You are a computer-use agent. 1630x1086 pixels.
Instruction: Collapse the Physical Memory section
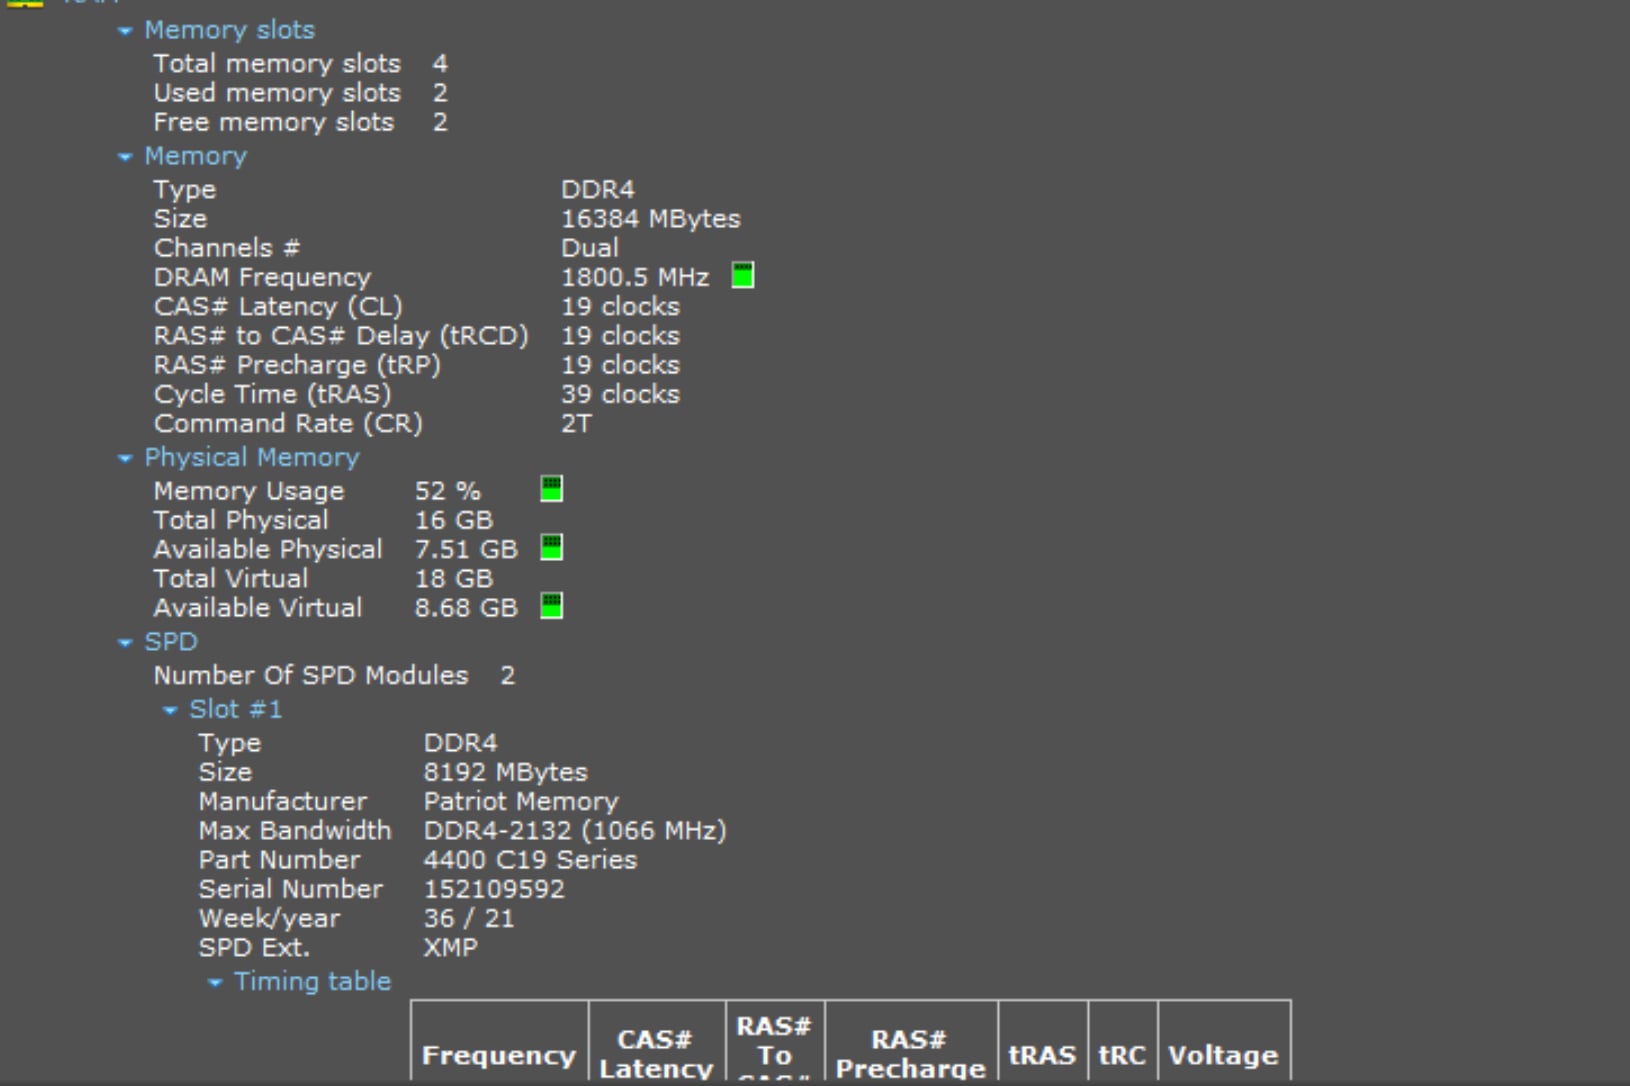pyautogui.click(x=125, y=458)
